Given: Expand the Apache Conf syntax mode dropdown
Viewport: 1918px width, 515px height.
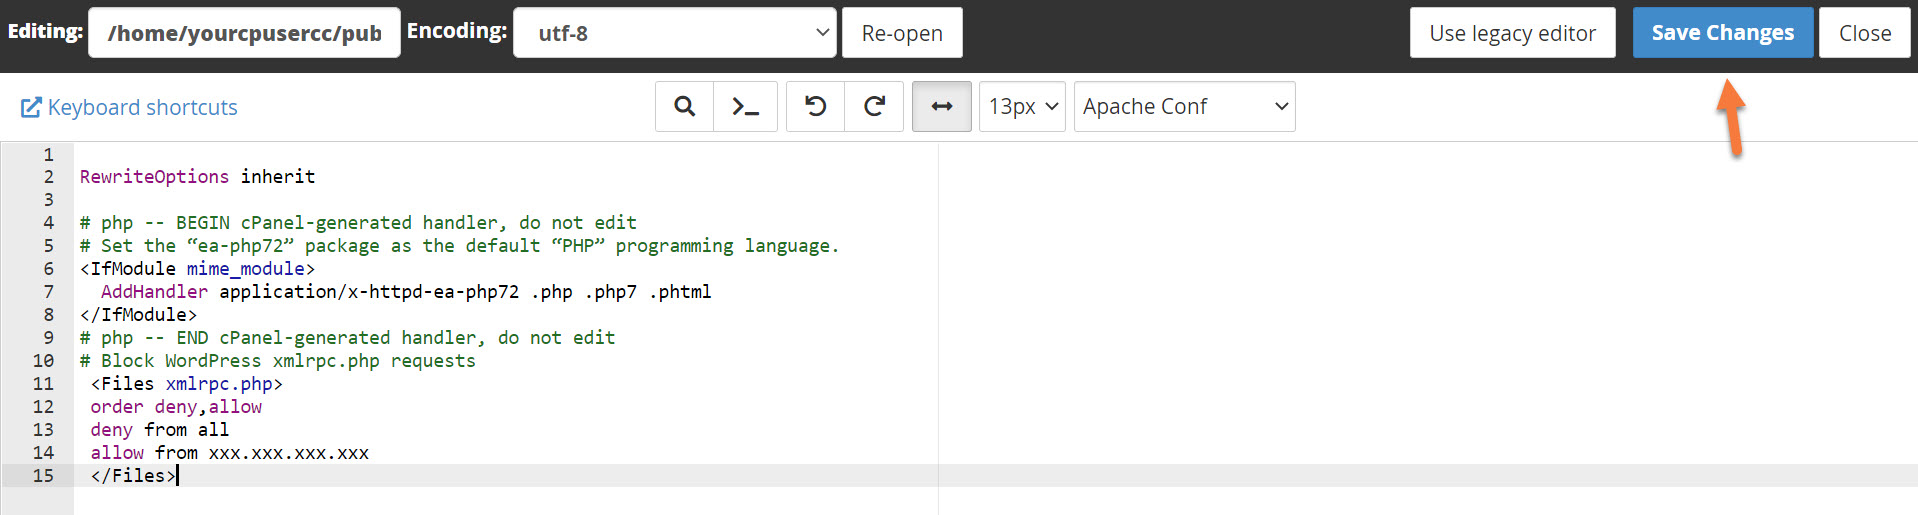Looking at the screenshot, I should 1184,107.
